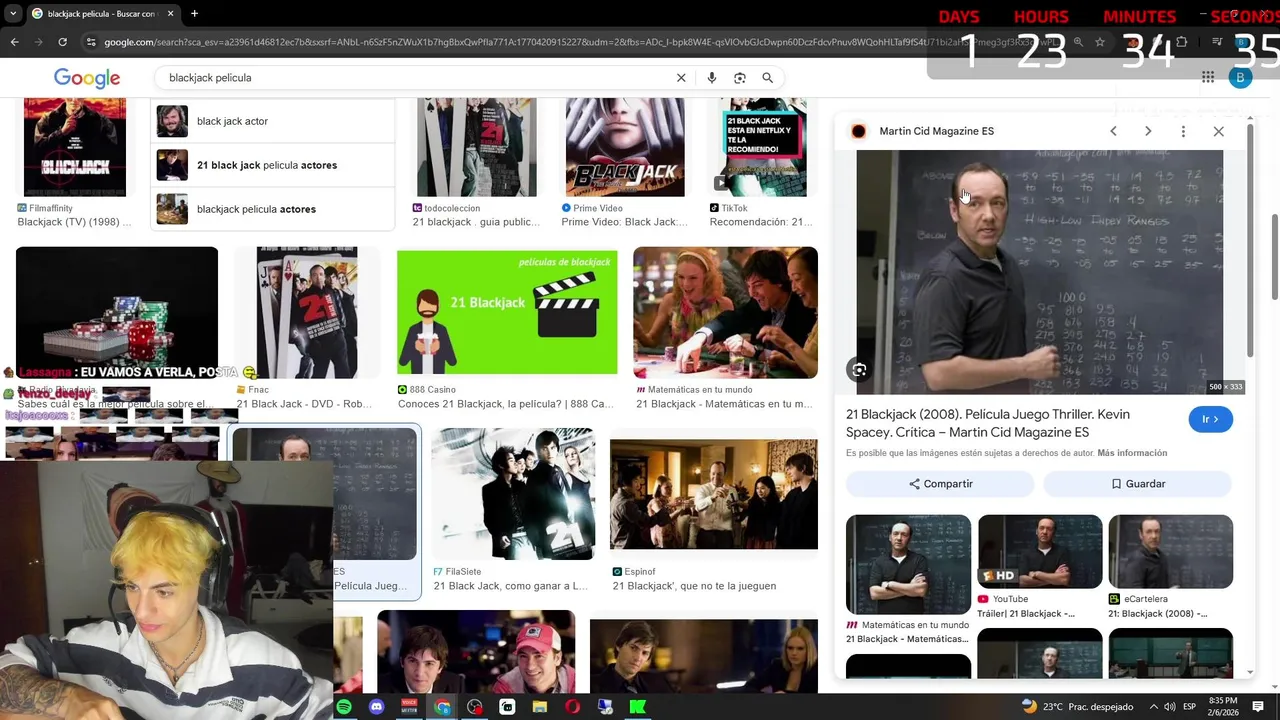The image size is (1280, 720).
Task: Click the page's main vertical scrollbar
Action: (1274, 255)
